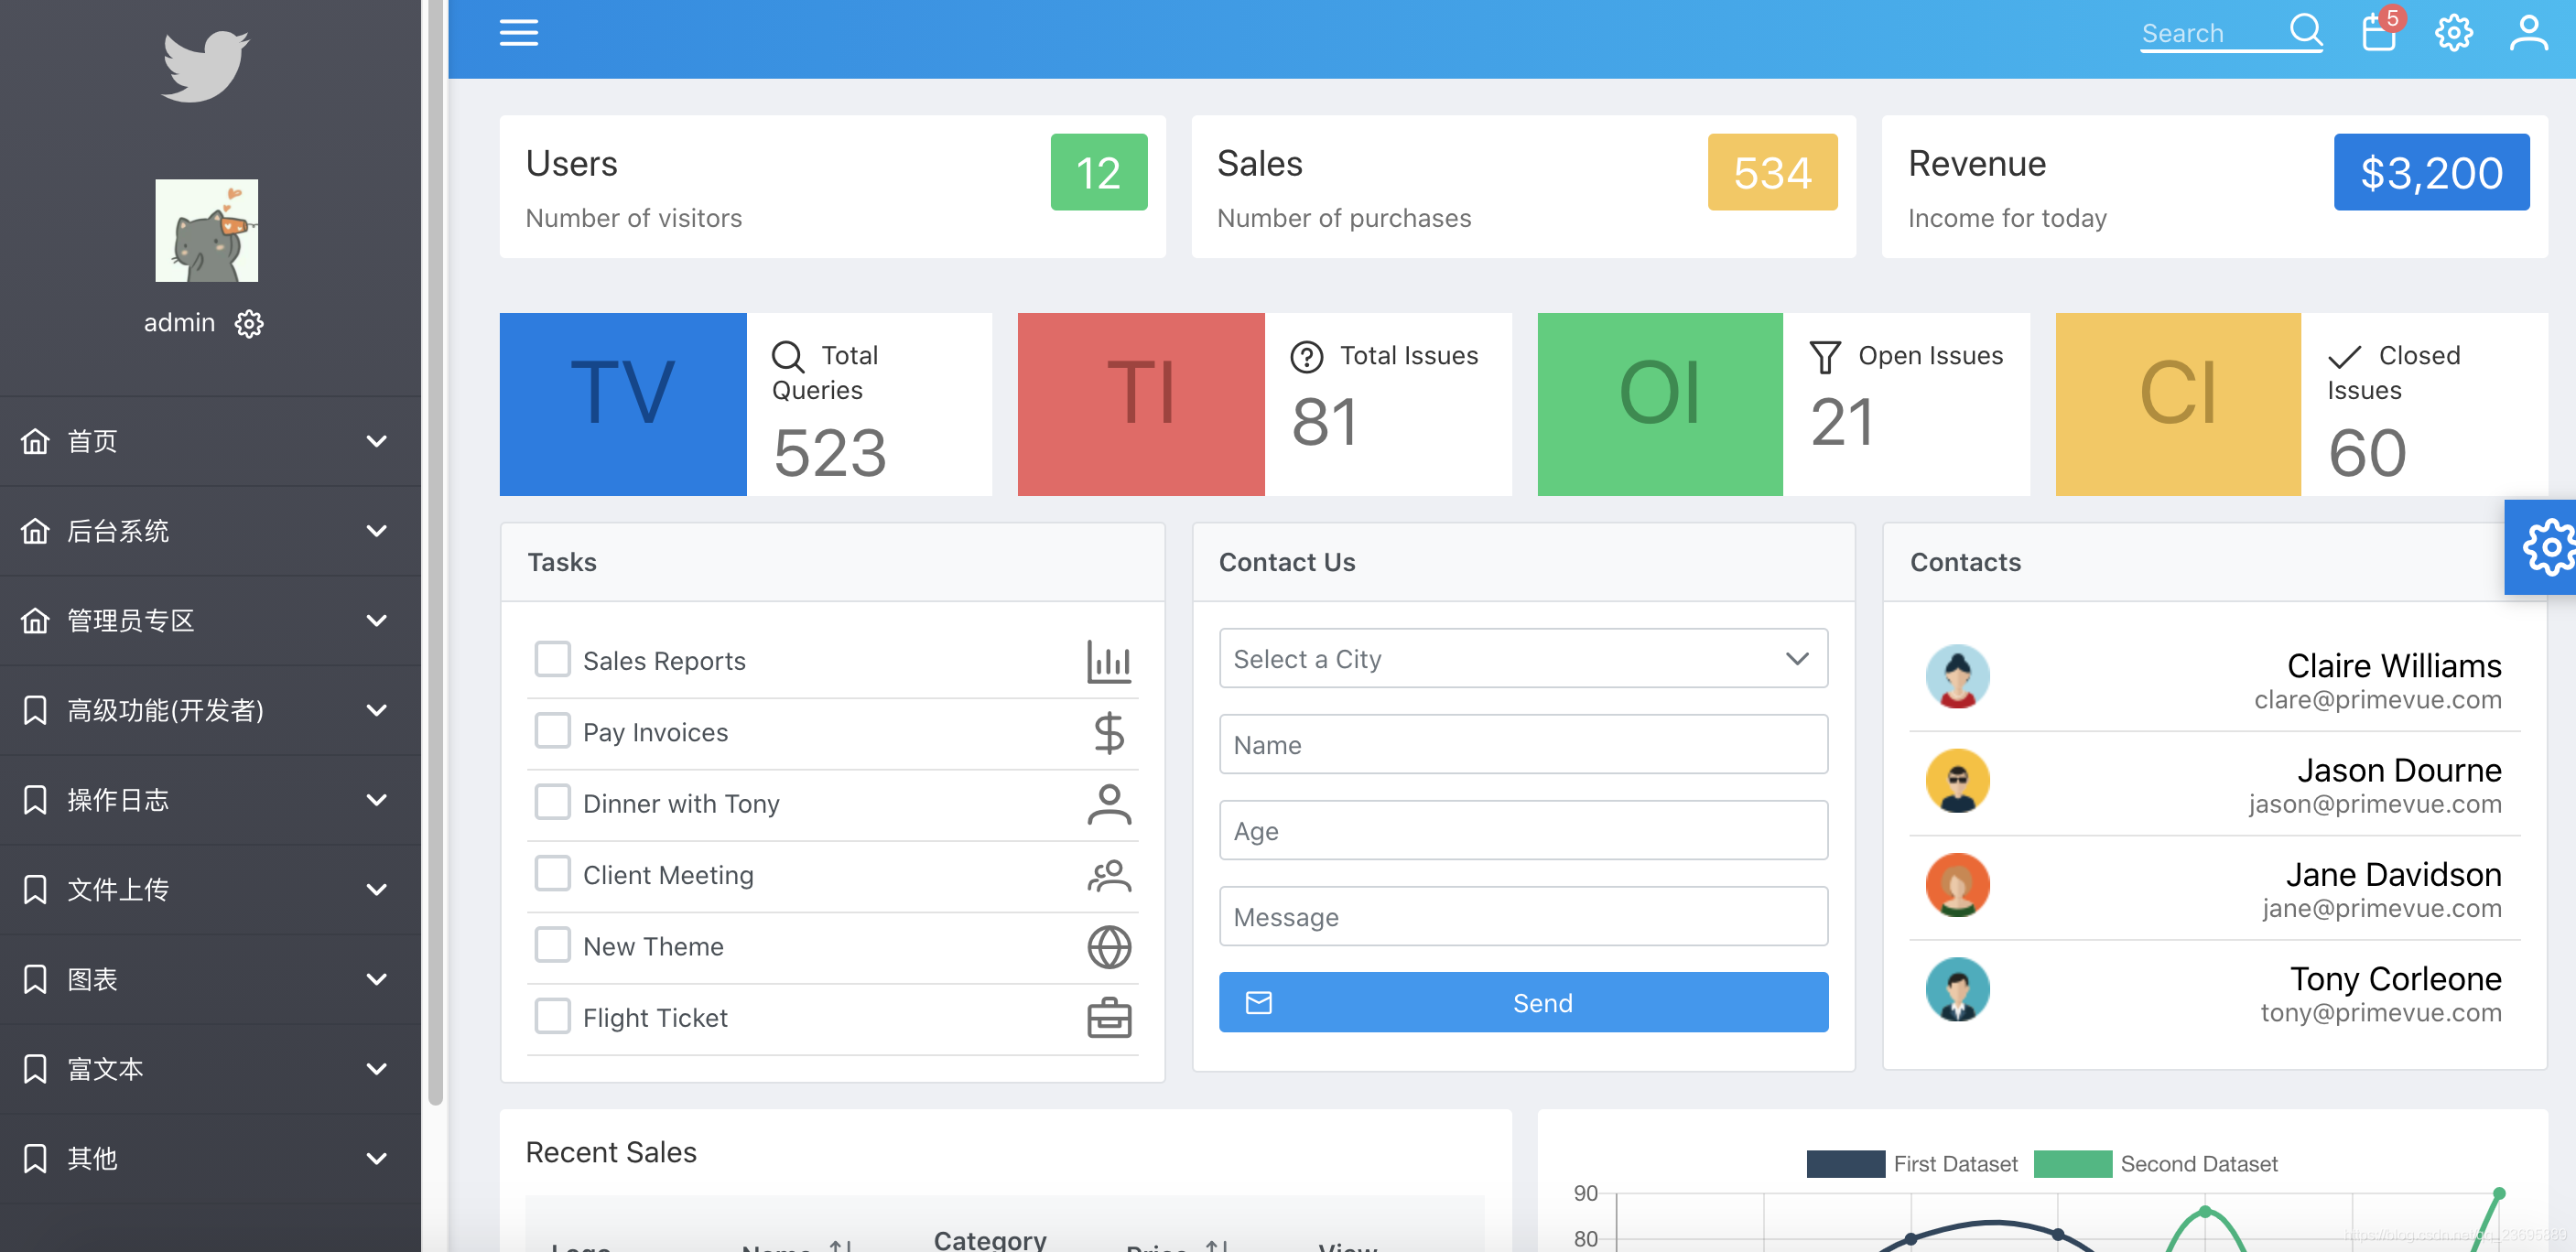2576x1252 pixels.
Task: Click the globe icon for New Theme
Action: (1109, 947)
